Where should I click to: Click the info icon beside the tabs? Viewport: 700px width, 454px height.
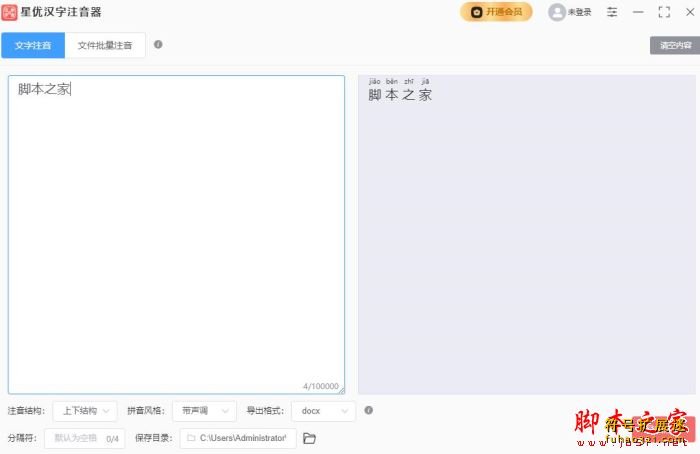[x=158, y=44]
